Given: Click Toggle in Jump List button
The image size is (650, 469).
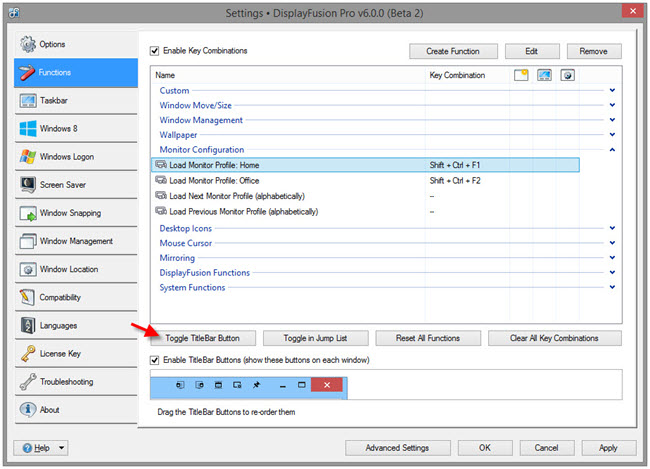Looking at the screenshot, I should coord(315,338).
